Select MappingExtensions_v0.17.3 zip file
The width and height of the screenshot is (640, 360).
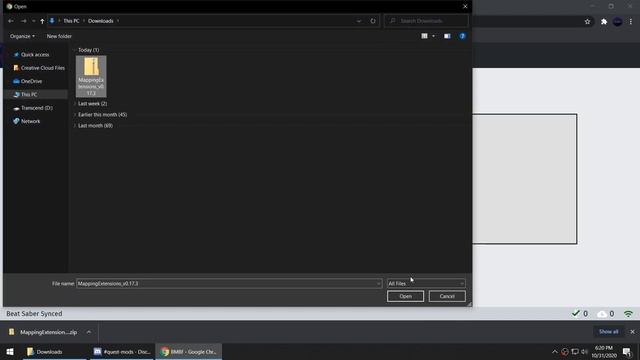91,76
